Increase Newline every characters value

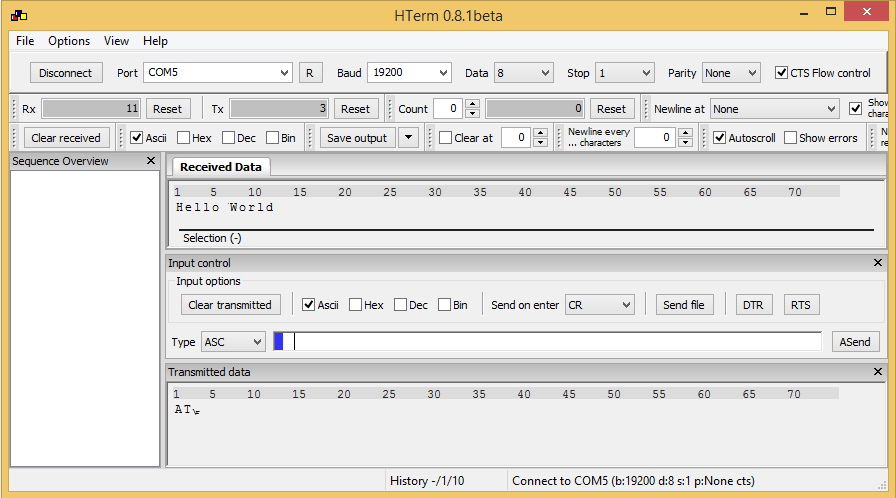(685, 132)
